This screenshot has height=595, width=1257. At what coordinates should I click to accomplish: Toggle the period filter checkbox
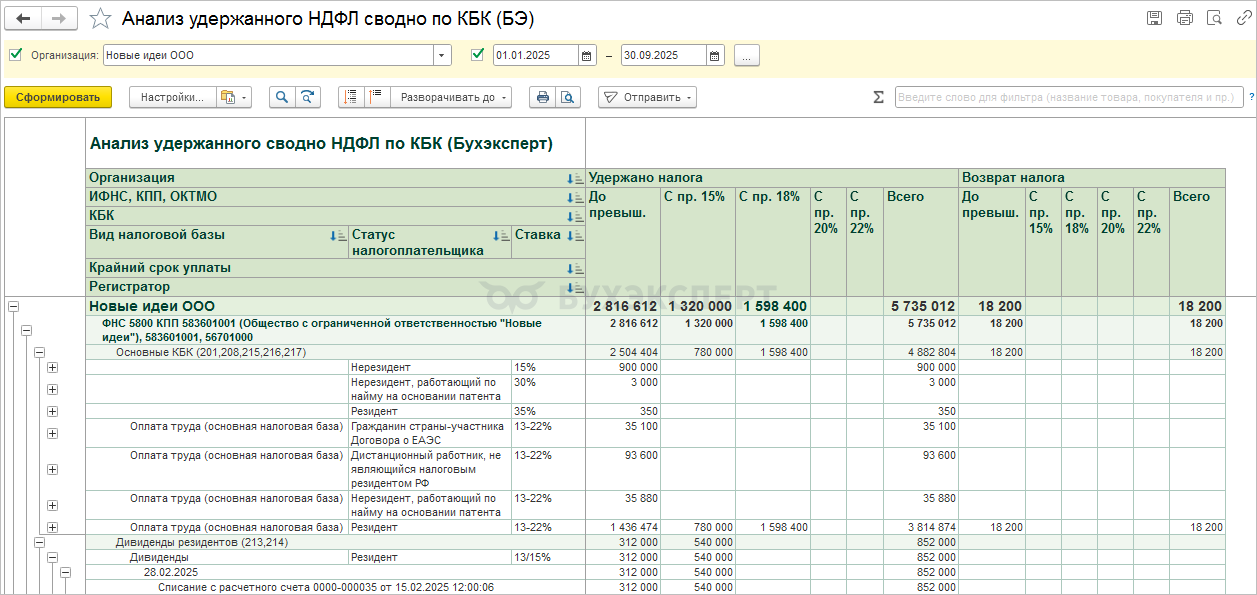[477, 55]
